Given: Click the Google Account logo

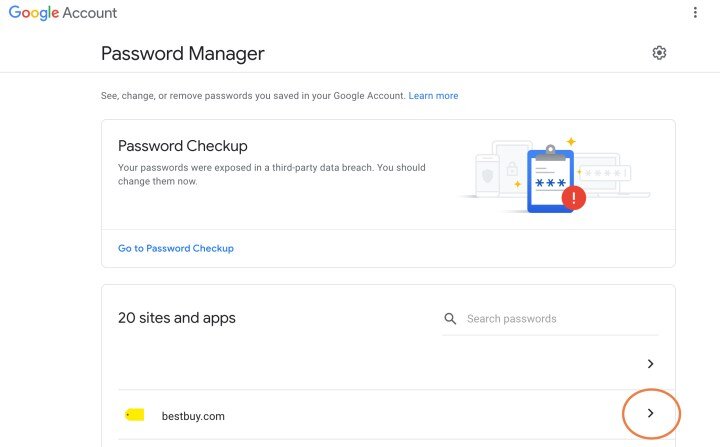Looking at the screenshot, I should [x=63, y=13].
